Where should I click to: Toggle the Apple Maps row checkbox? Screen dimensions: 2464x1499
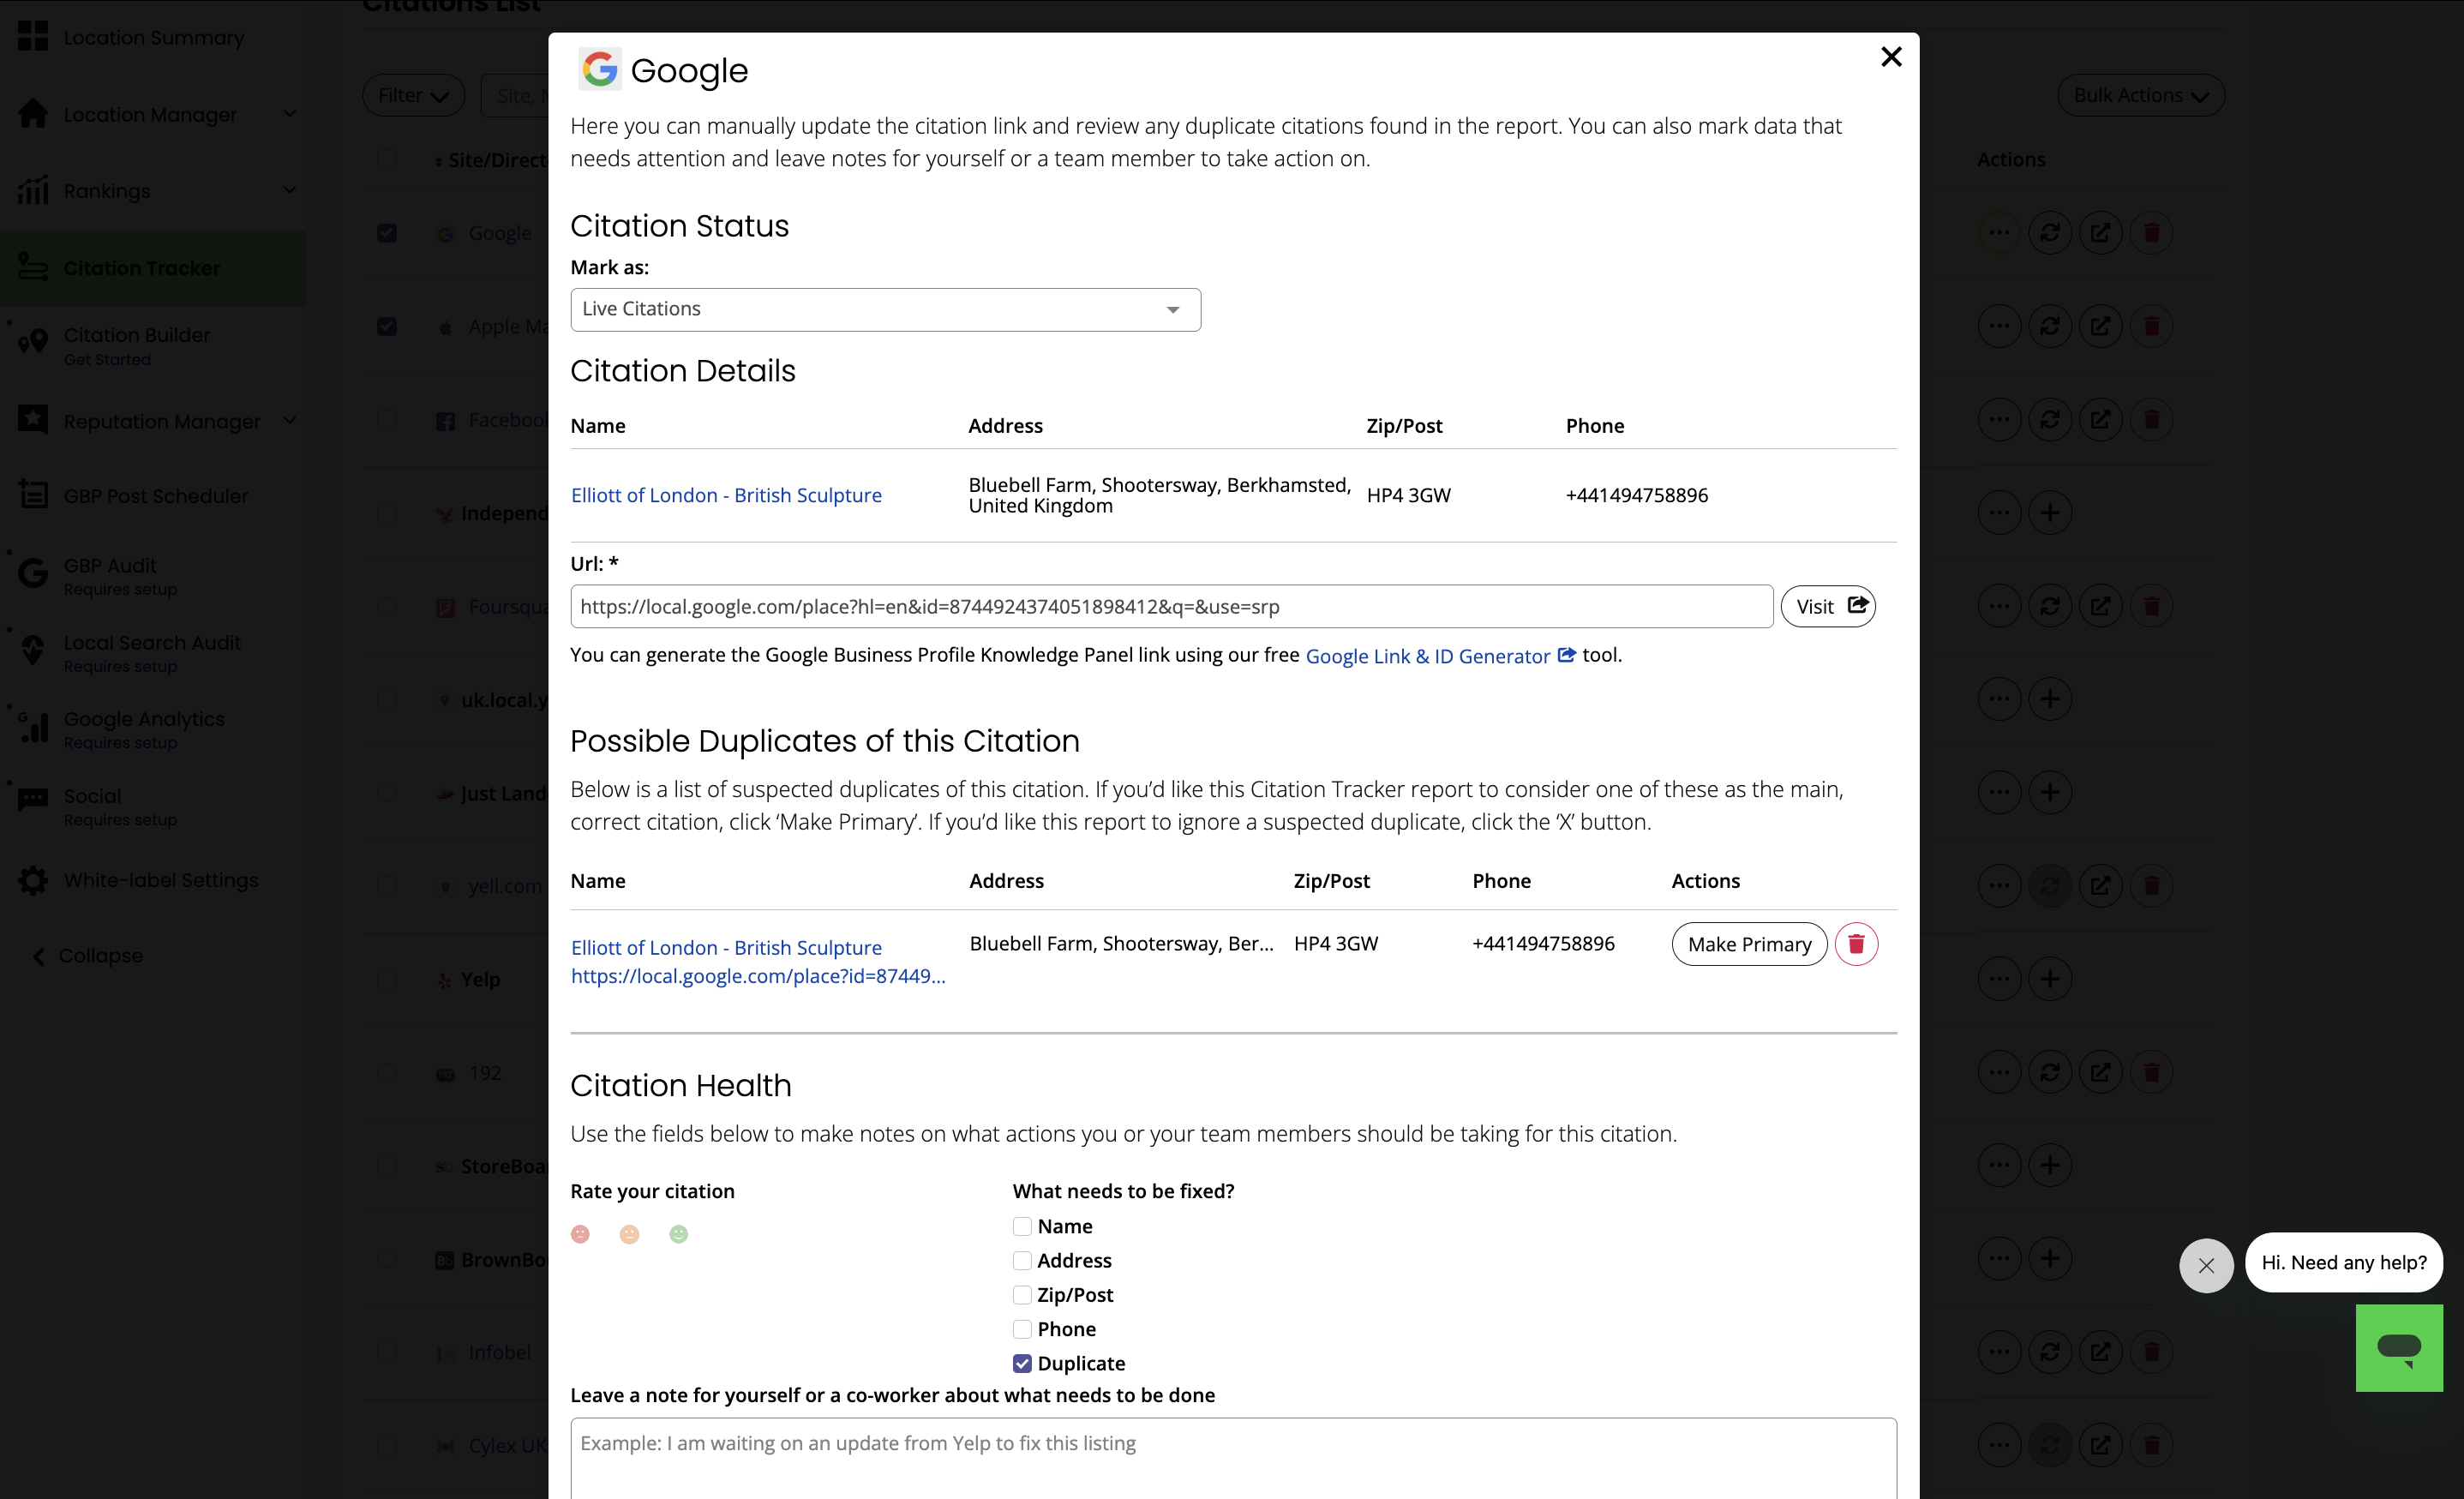point(387,327)
